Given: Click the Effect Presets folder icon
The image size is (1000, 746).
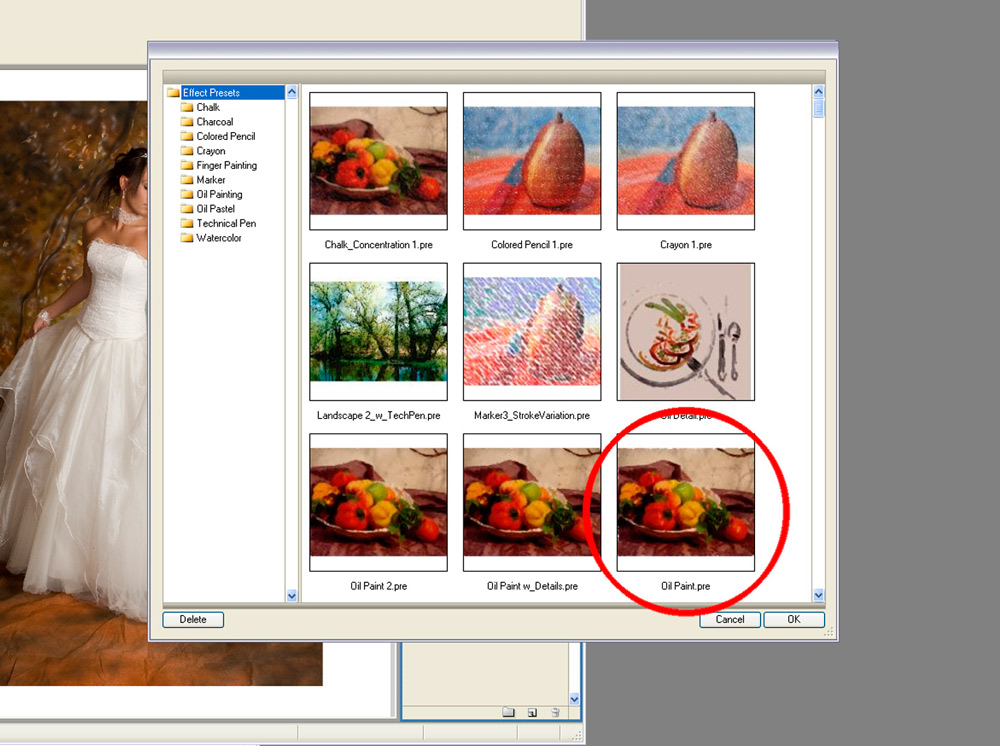Looking at the screenshot, I should pos(173,92).
